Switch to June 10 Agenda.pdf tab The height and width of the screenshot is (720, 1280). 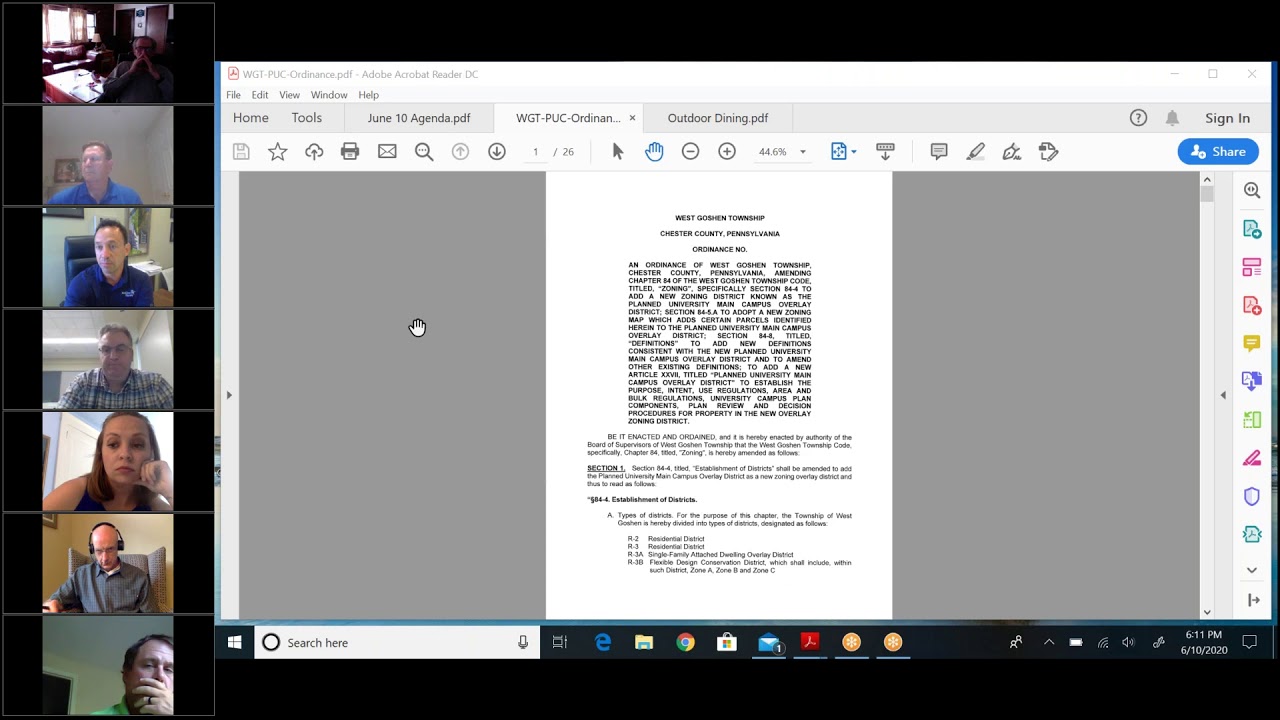click(419, 118)
